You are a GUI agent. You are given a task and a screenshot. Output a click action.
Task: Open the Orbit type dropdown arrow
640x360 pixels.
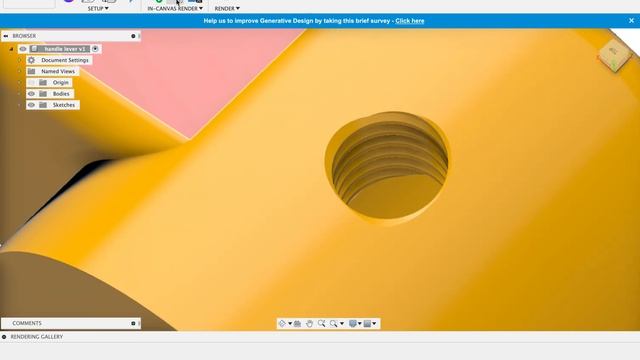point(290,324)
